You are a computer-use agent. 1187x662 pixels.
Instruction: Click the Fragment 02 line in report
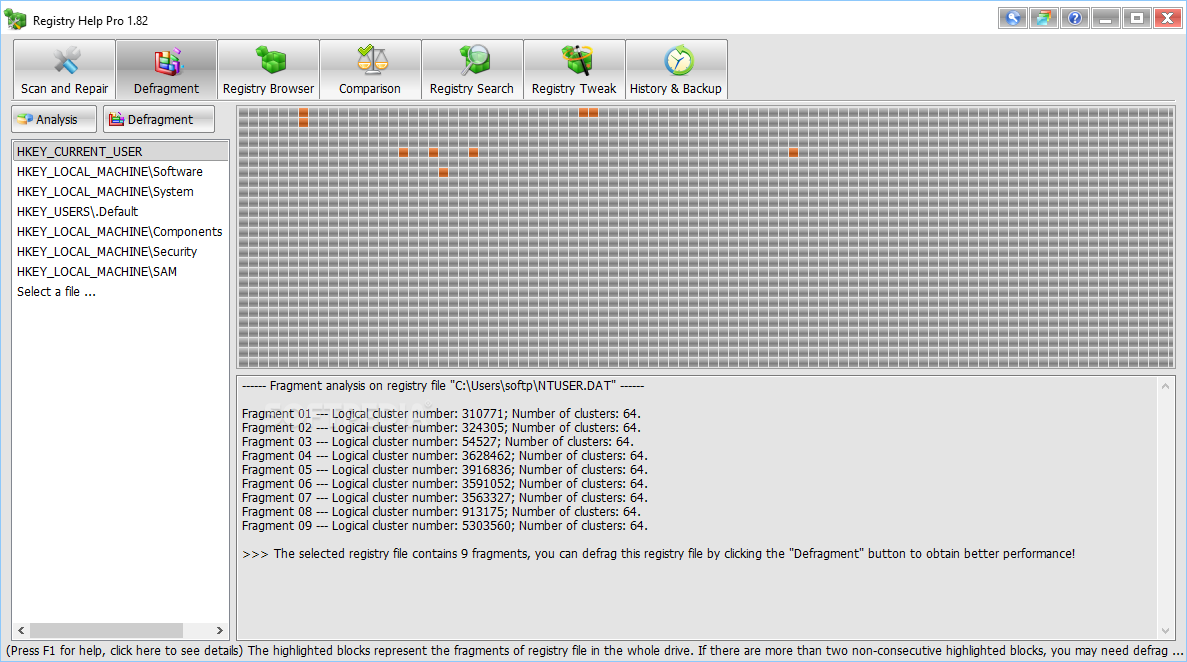pyautogui.click(x=441, y=428)
